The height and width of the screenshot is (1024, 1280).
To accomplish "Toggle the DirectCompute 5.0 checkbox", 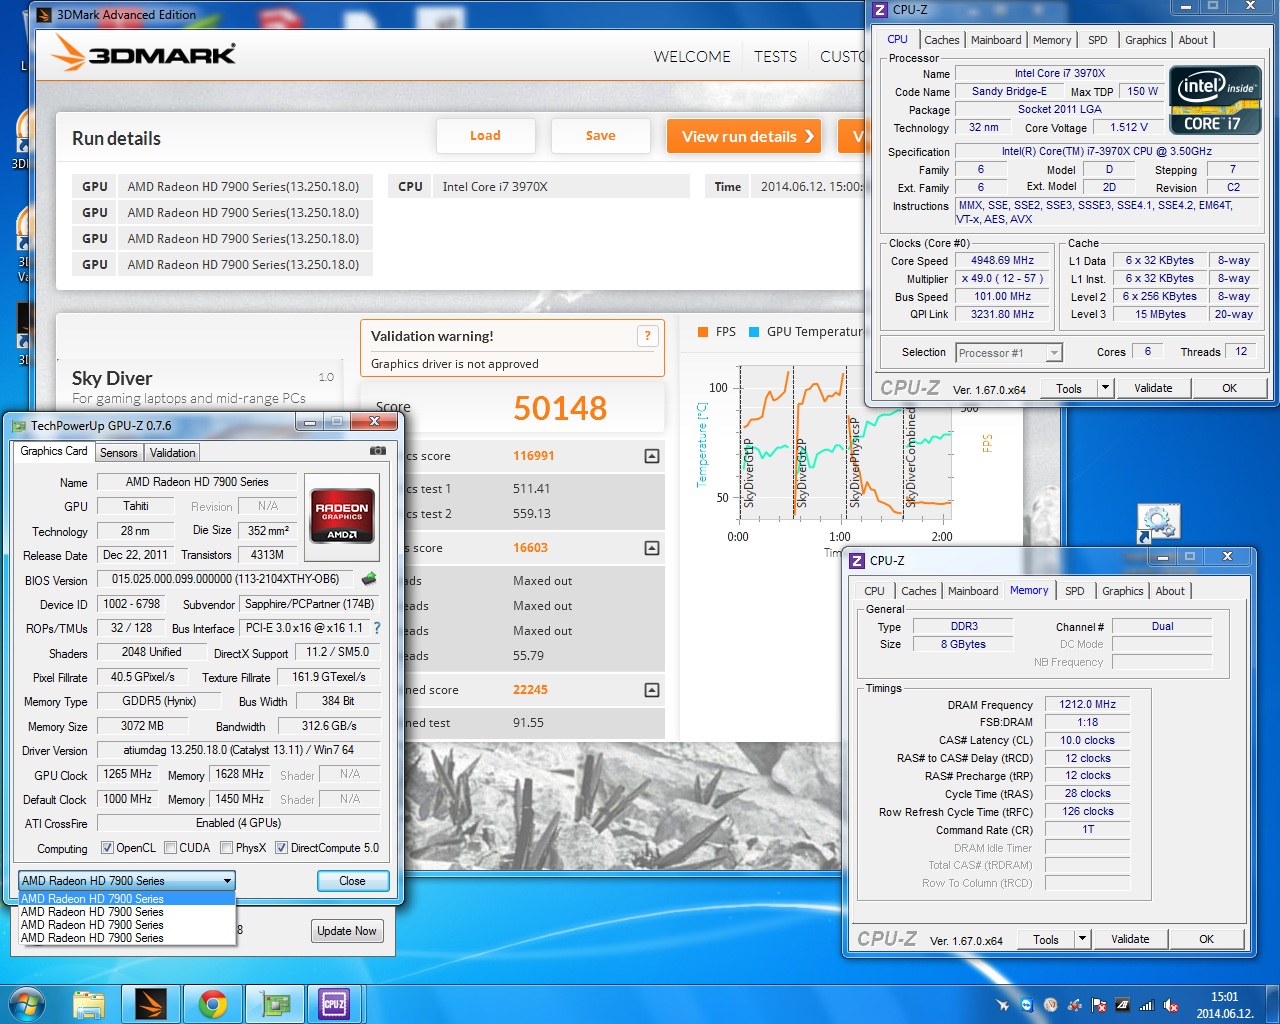I will [282, 848].
